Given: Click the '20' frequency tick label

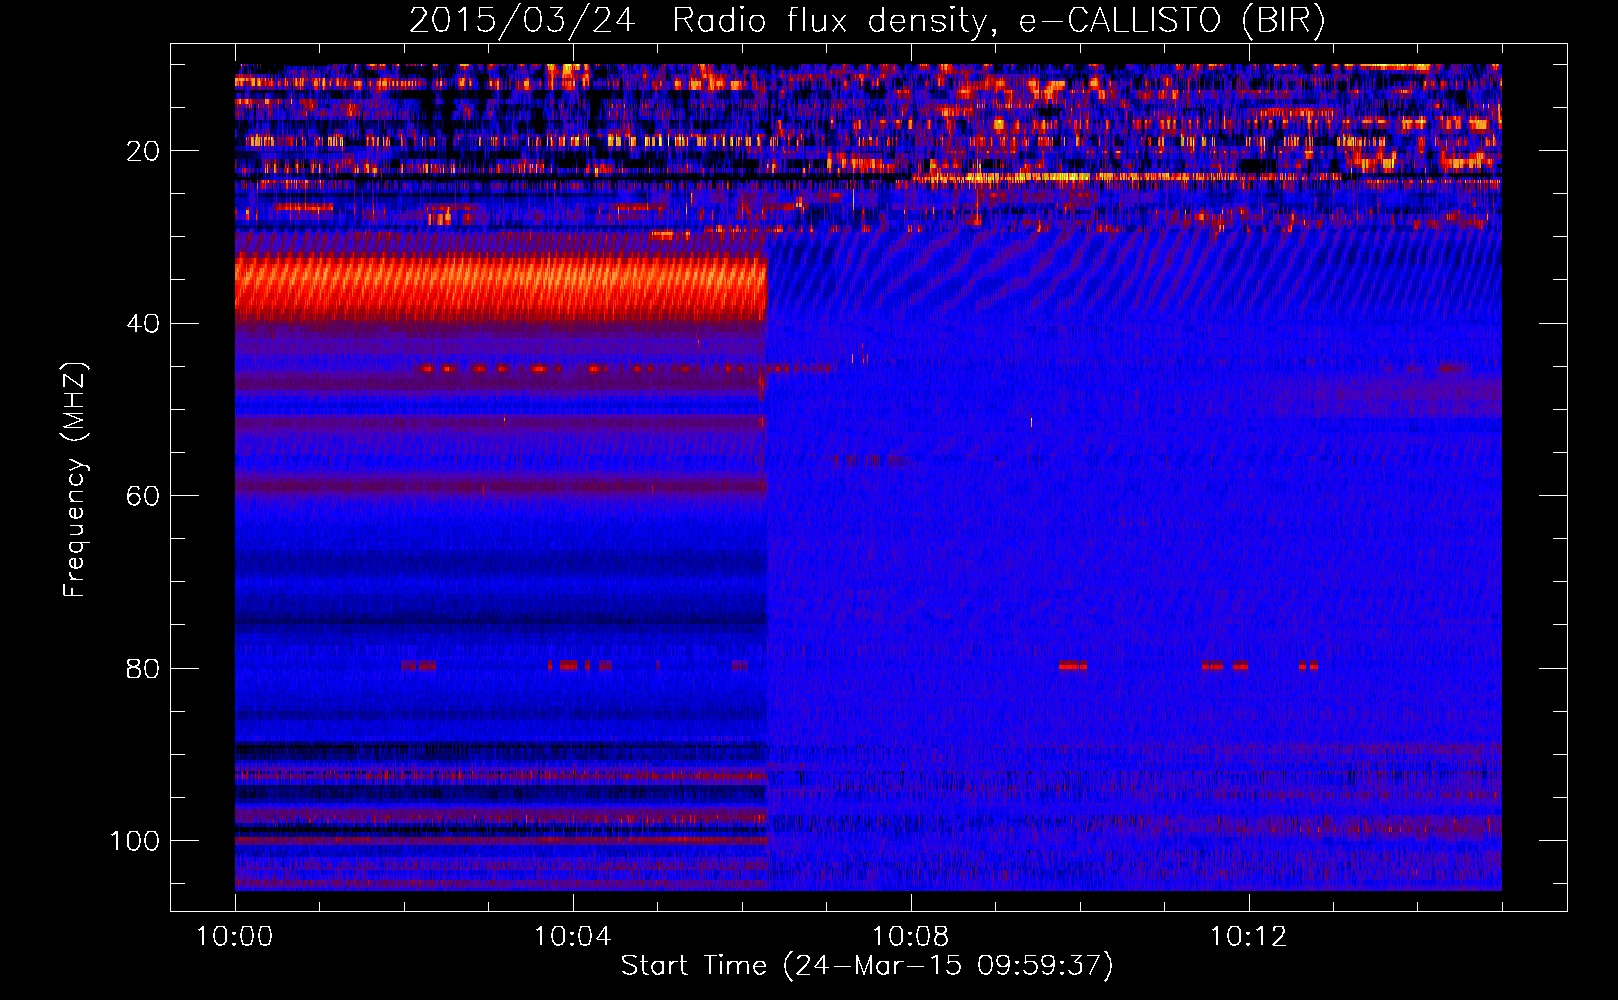Looking at the screenshot, I should click(143, 151).
